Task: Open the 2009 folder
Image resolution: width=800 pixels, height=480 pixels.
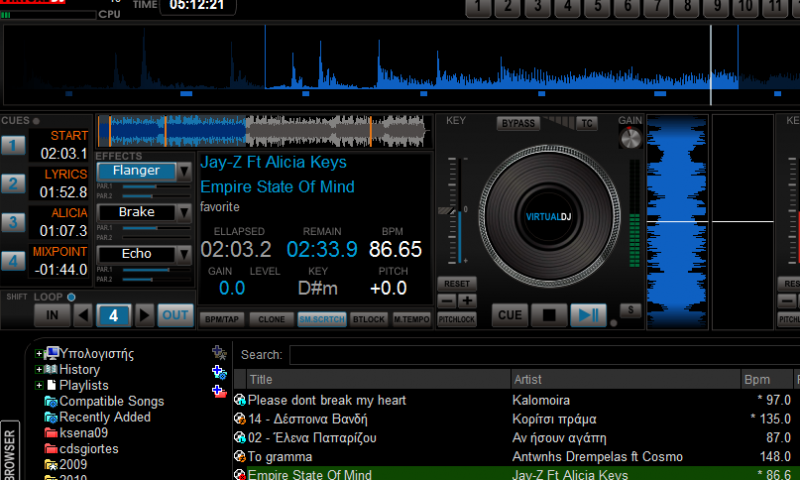Action: point(65,465)
